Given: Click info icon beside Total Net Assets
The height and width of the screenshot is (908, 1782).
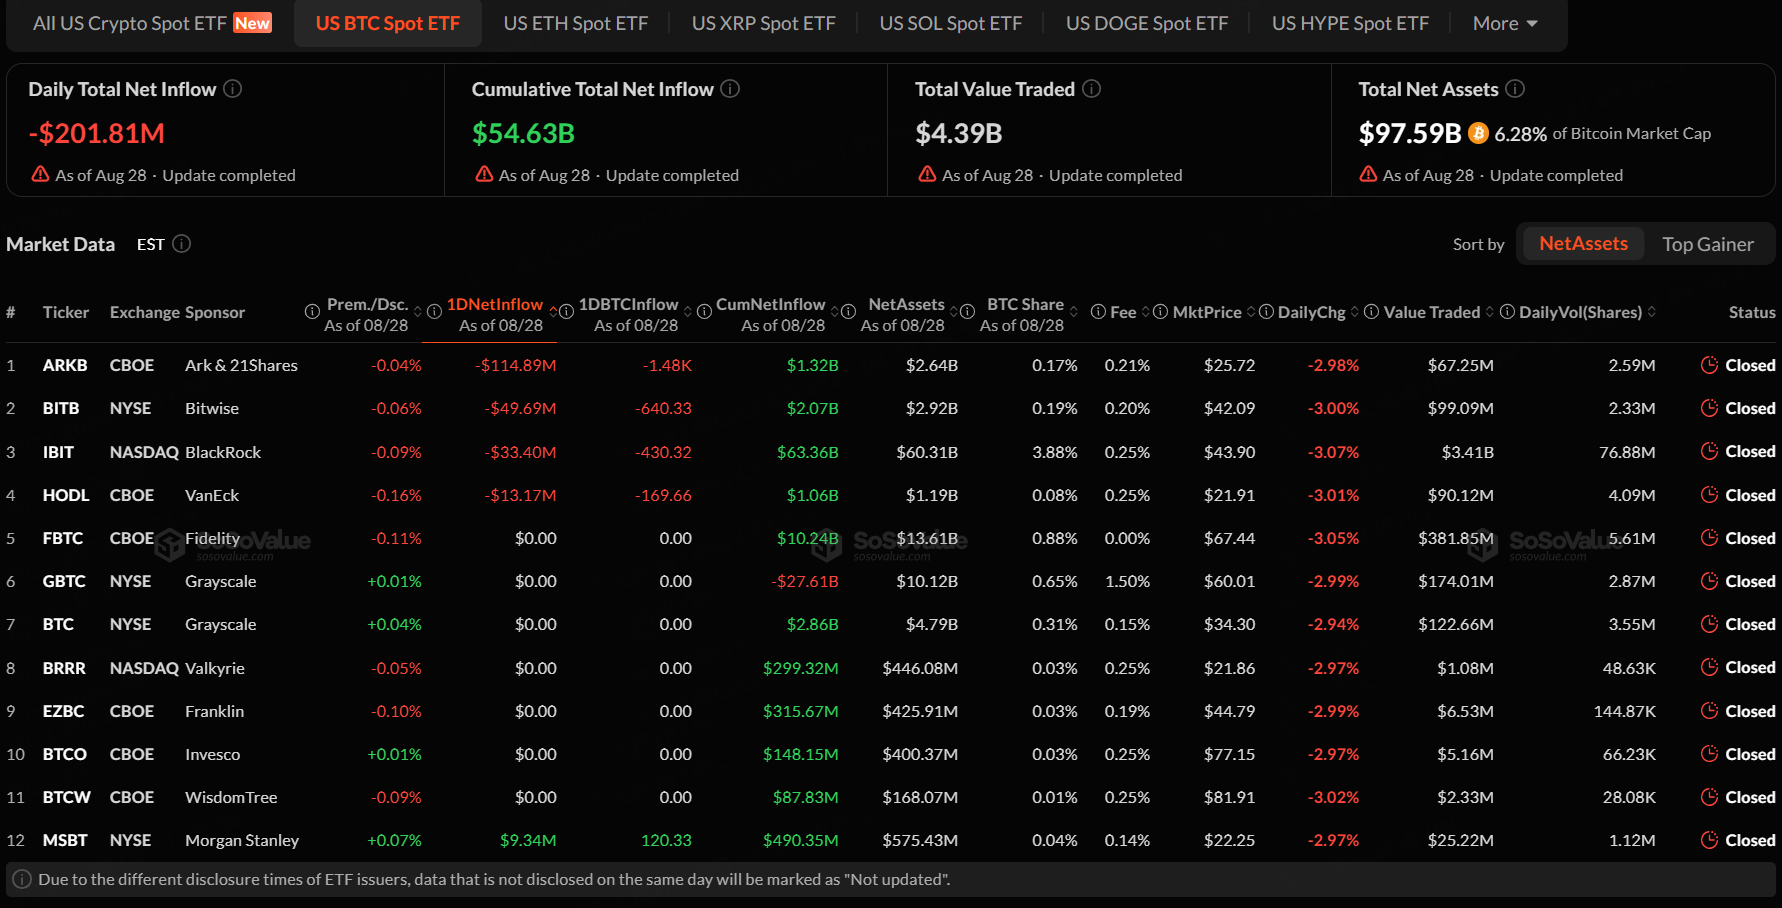Looking at the screenshot, I should (x=1516, y=89).
